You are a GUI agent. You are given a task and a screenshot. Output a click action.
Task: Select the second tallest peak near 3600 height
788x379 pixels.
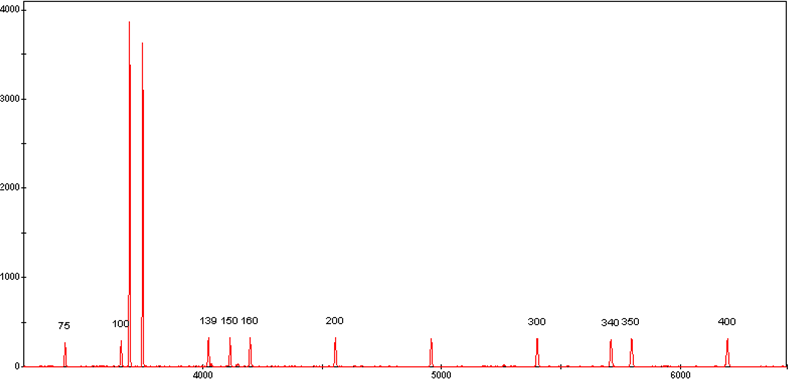click(x=143, y=204)
